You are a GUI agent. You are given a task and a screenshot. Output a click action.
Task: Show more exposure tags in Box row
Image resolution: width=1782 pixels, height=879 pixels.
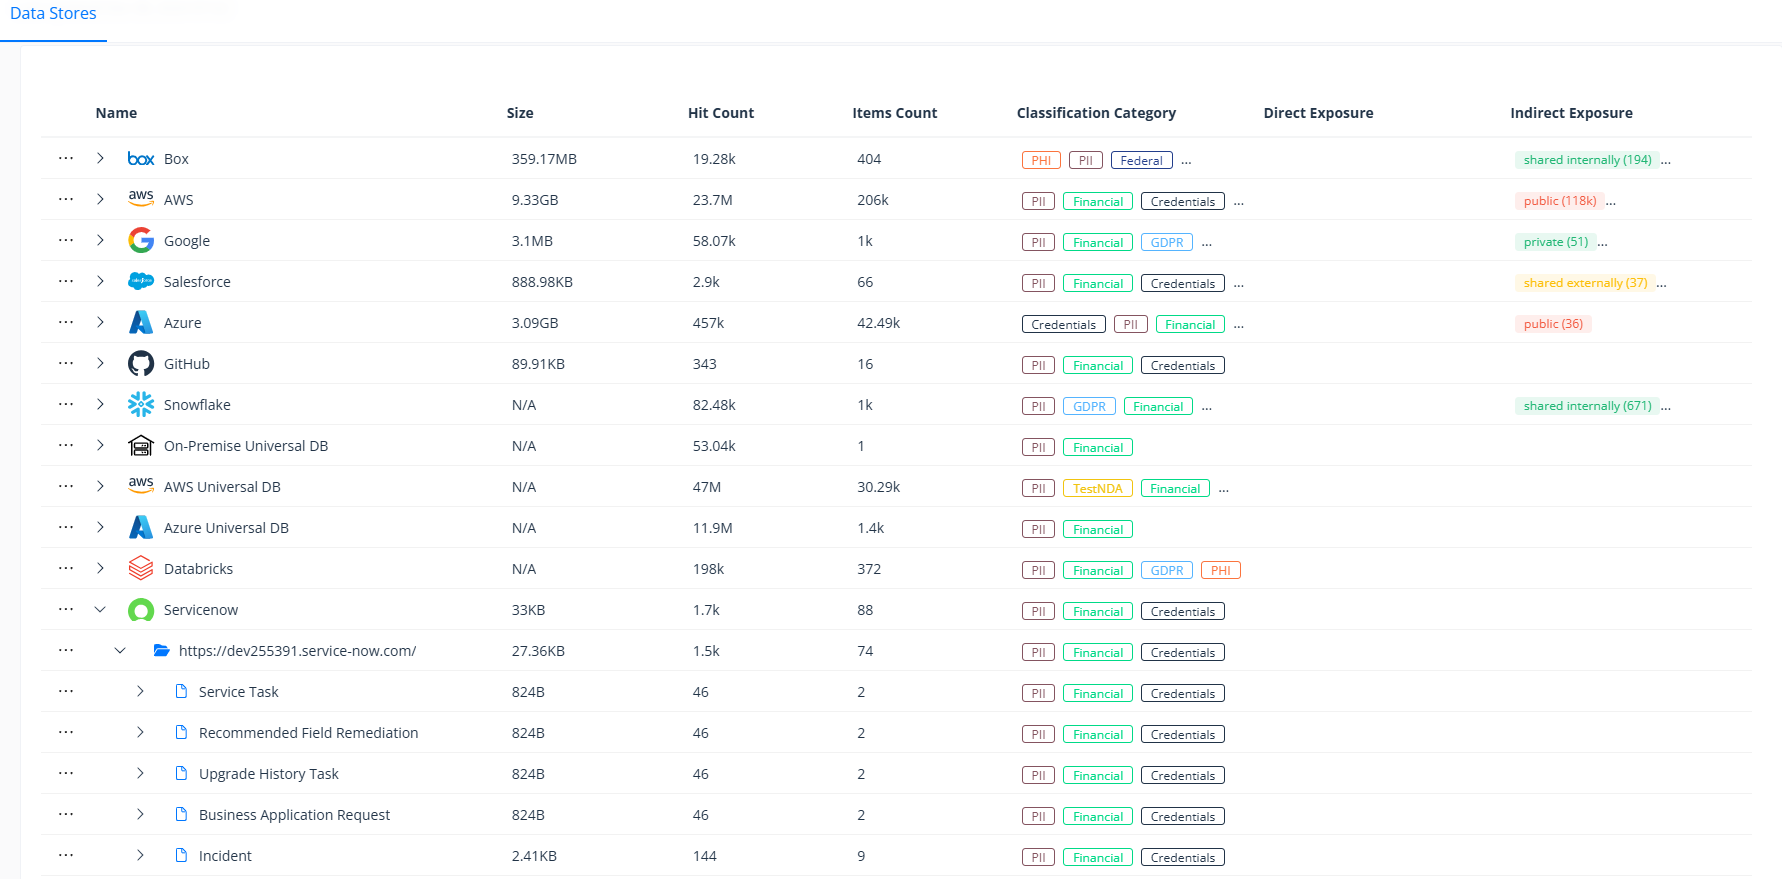(1666, 160)
